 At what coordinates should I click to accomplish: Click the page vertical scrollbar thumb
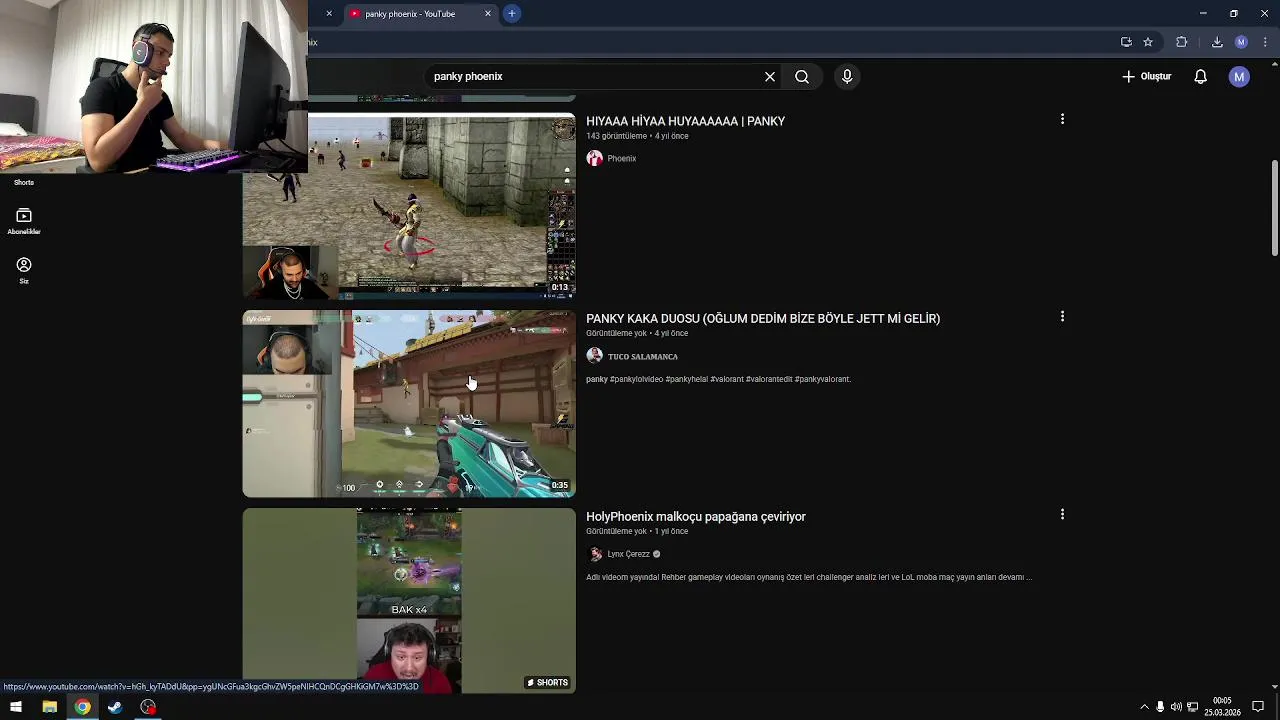click(1275, 207)
